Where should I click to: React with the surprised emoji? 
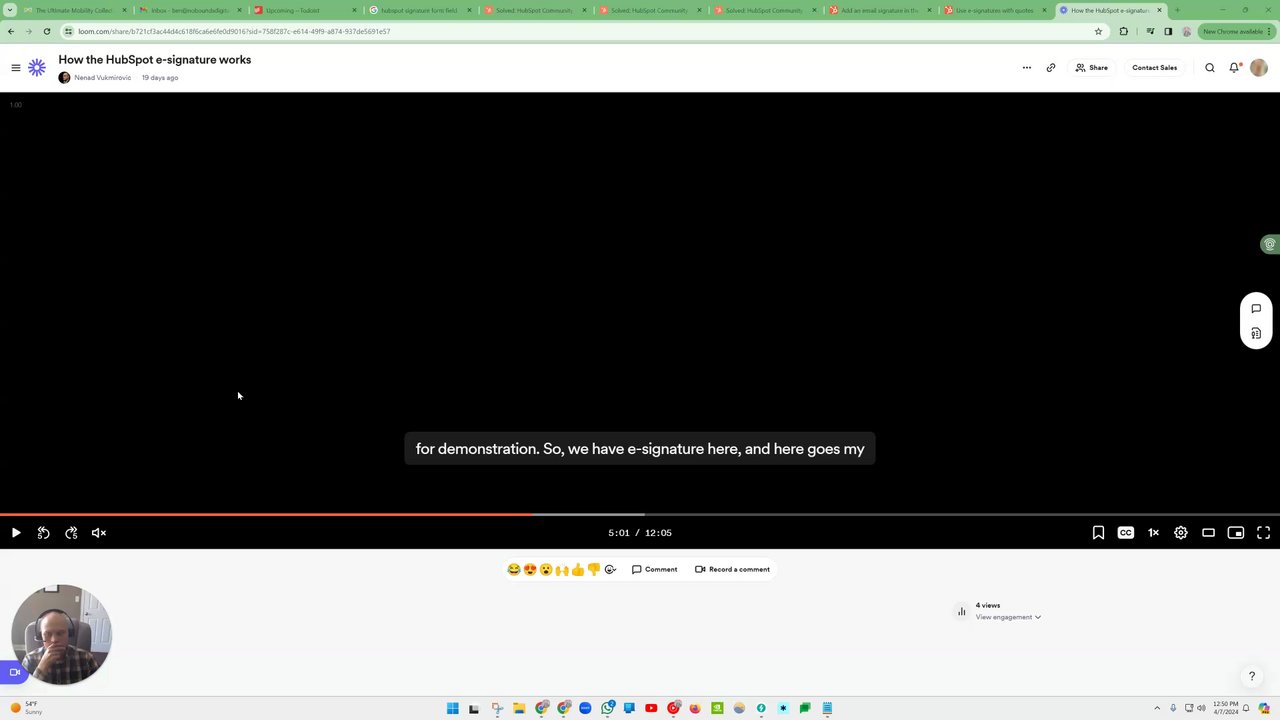point(546,570)
